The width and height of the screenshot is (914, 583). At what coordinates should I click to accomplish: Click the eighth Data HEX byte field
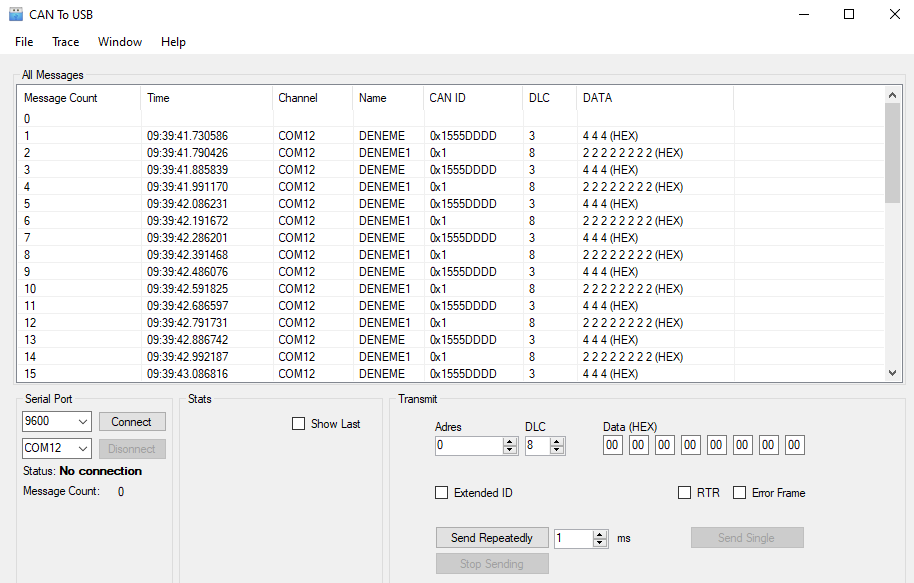(x=795, y=445)
